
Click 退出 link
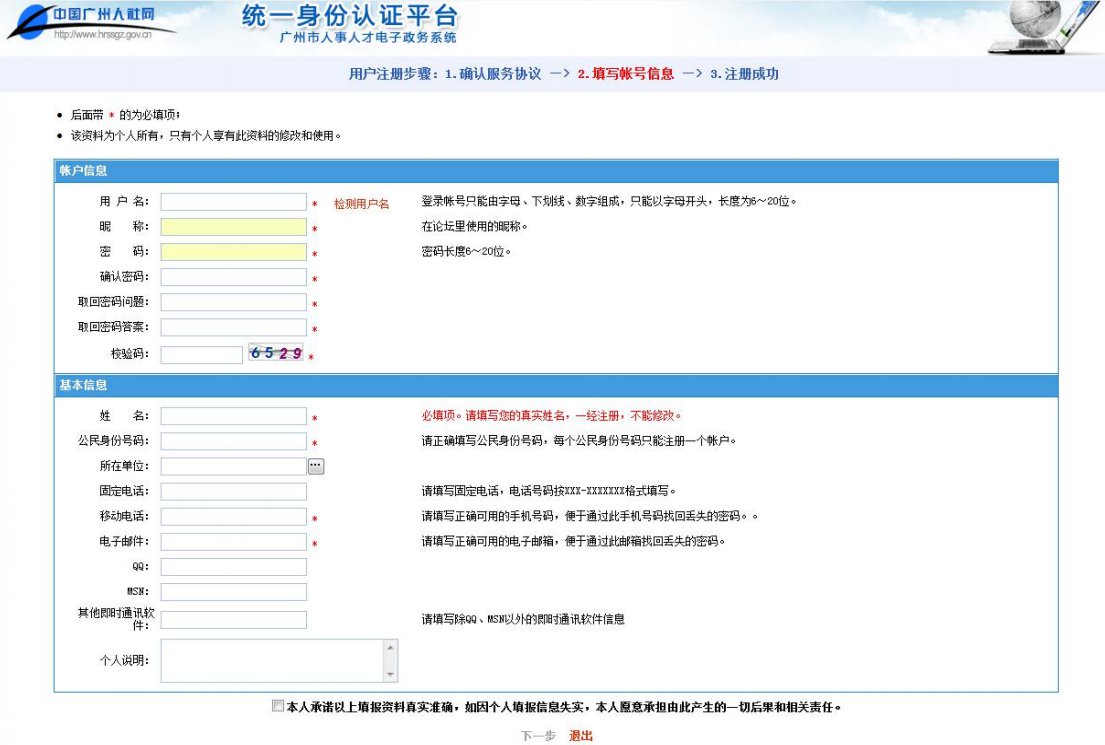581,736
